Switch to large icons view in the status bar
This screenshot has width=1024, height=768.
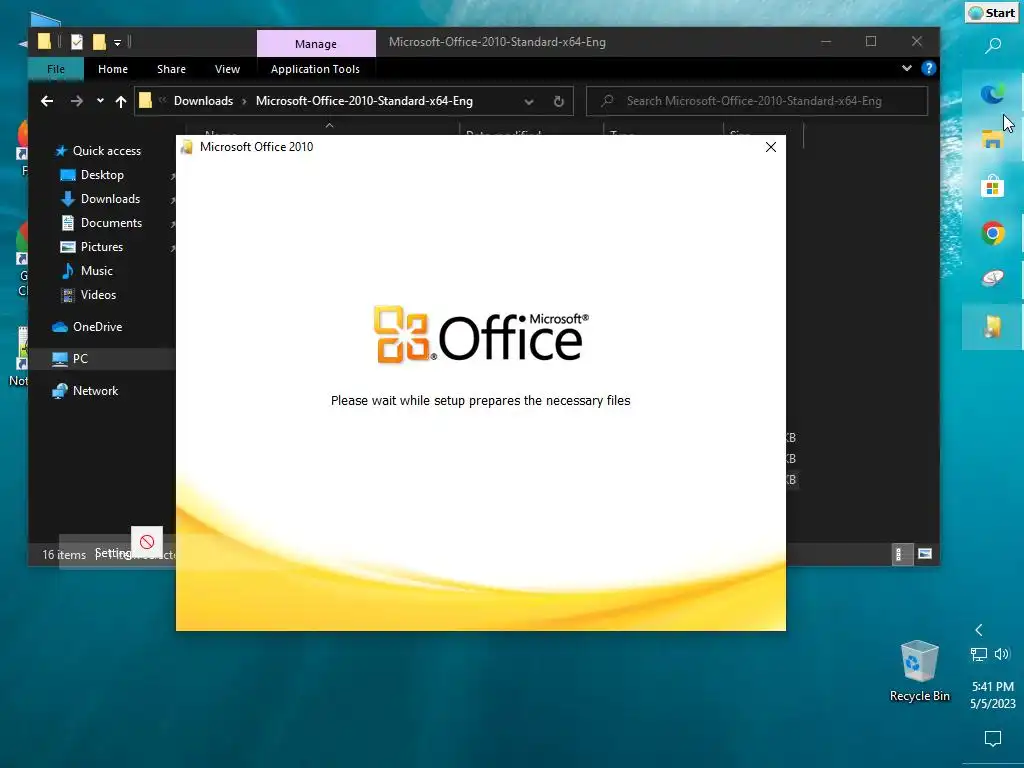coord(925,554)
